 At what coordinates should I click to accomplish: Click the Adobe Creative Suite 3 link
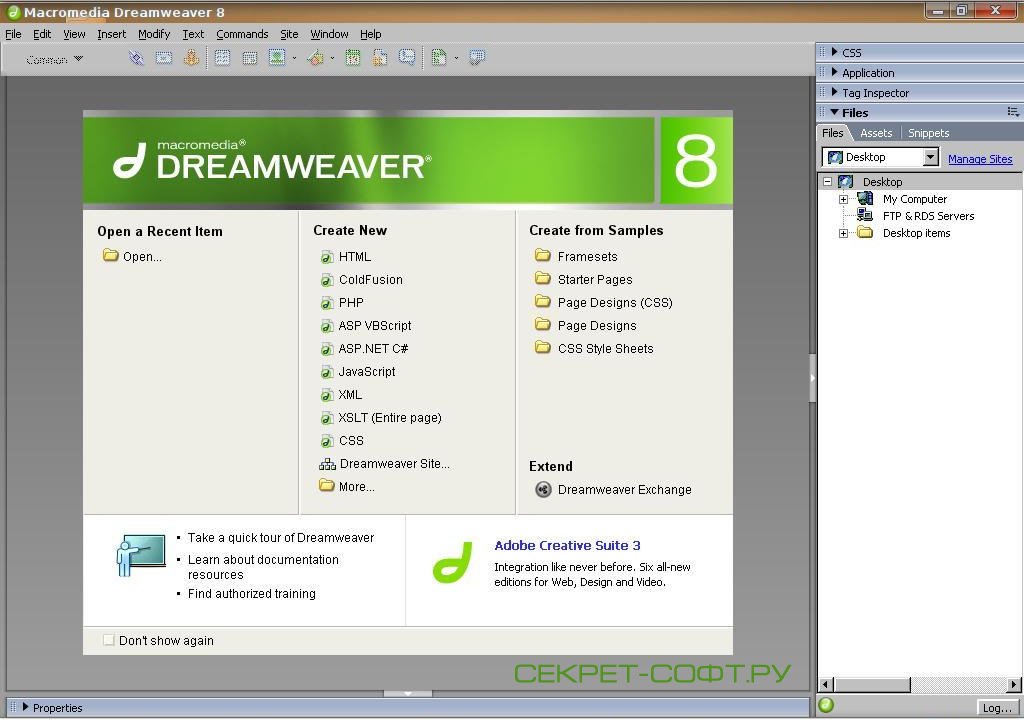(x=567, y=546)
